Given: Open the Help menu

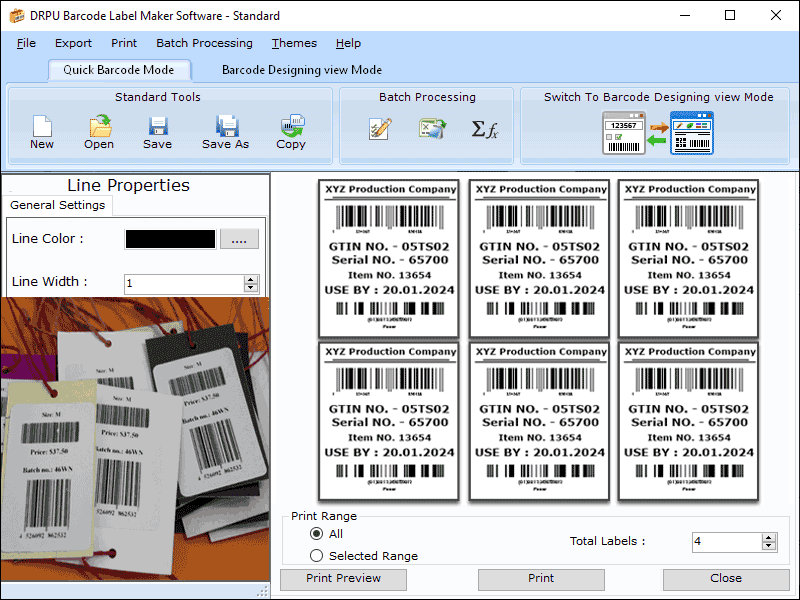Looking at the screenshot, I should 348,43.
